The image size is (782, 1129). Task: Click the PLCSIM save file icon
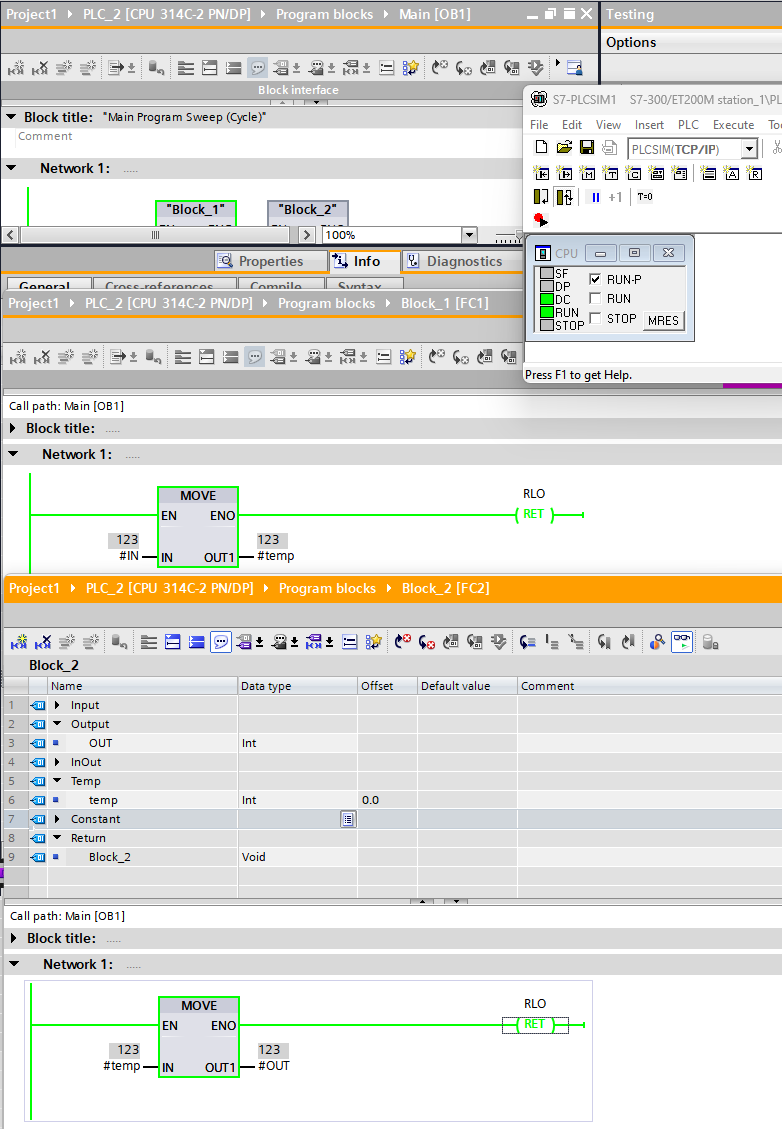(x=587, y=148)
